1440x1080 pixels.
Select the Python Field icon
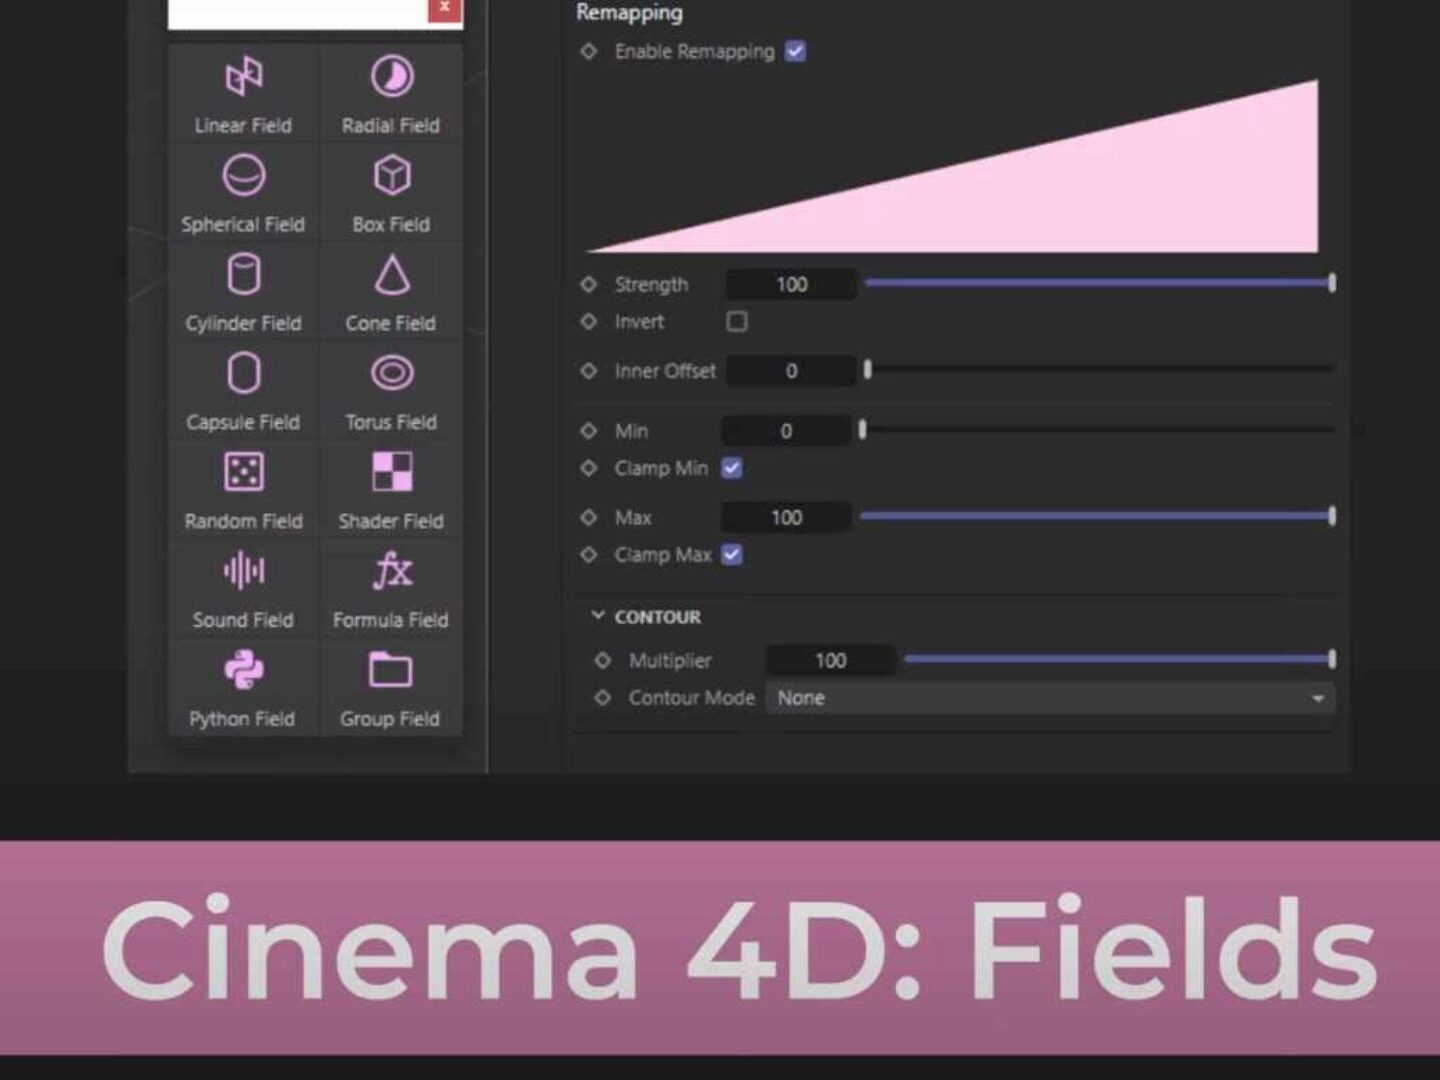243,670
